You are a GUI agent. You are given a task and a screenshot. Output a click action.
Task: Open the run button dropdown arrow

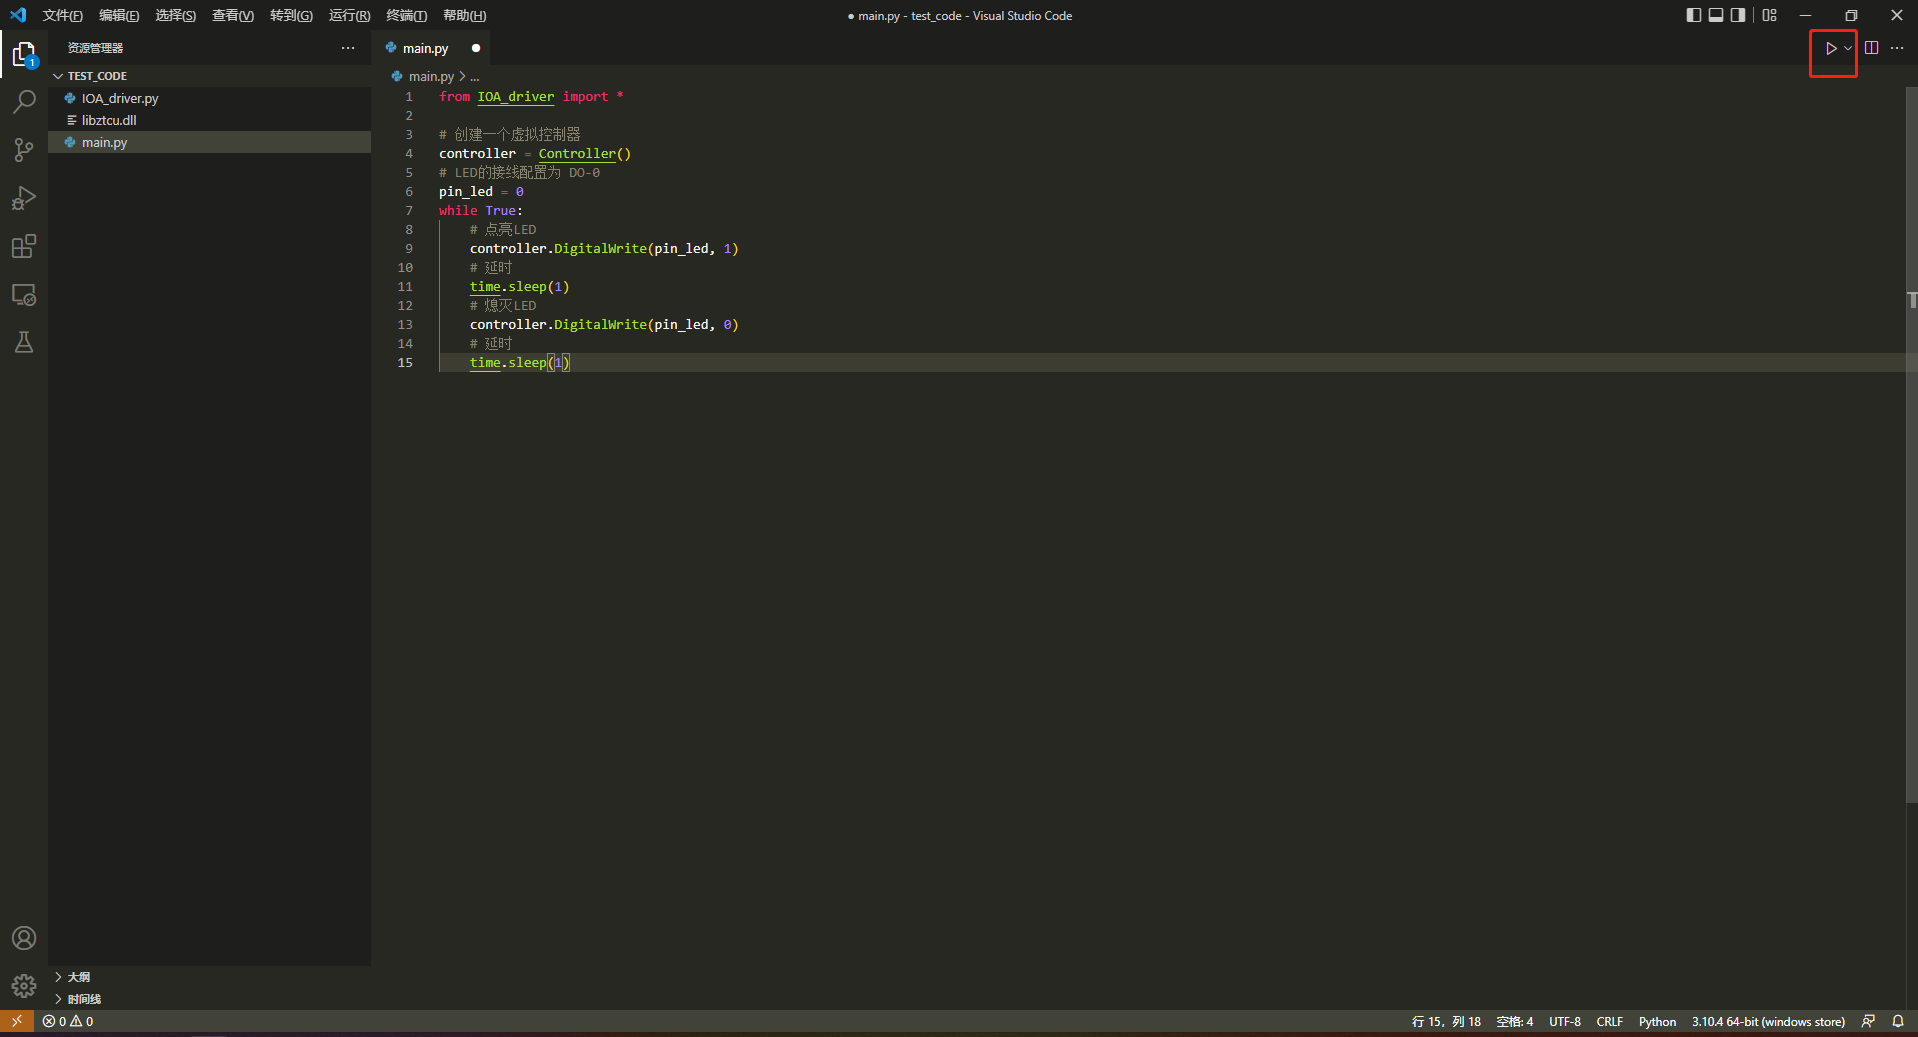click(x=1848, y=48)
